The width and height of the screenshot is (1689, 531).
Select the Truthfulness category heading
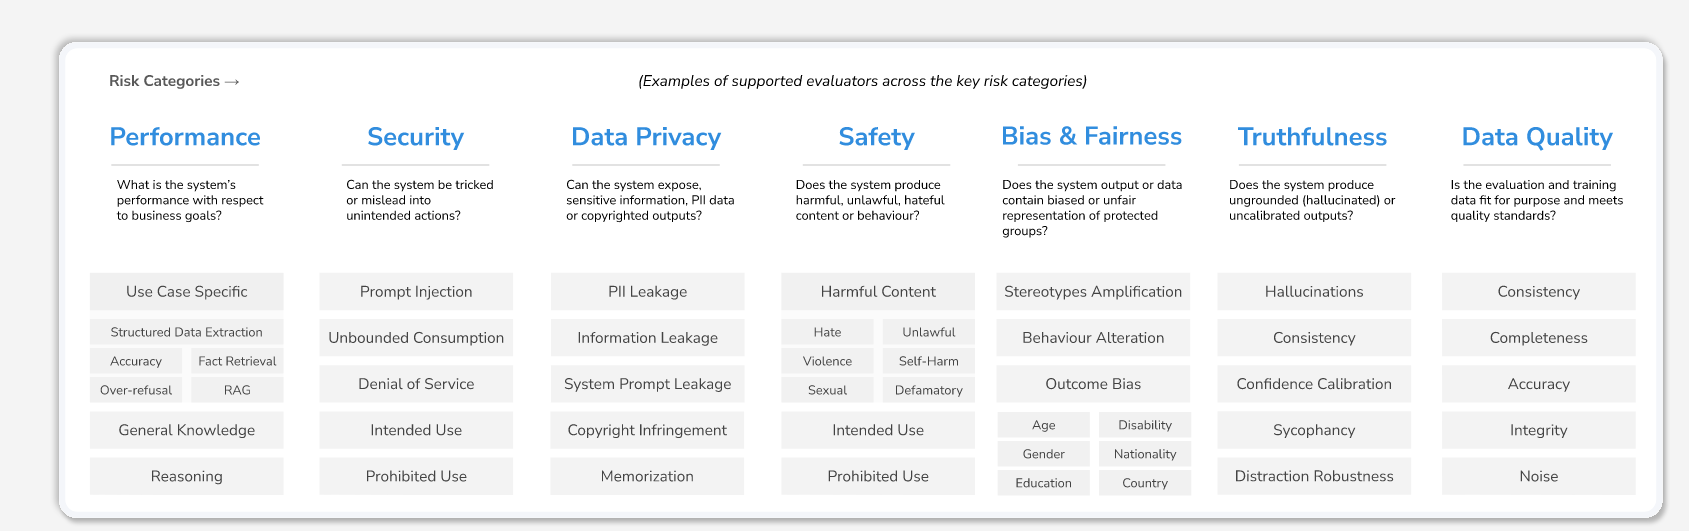[x=1312, y=137]
